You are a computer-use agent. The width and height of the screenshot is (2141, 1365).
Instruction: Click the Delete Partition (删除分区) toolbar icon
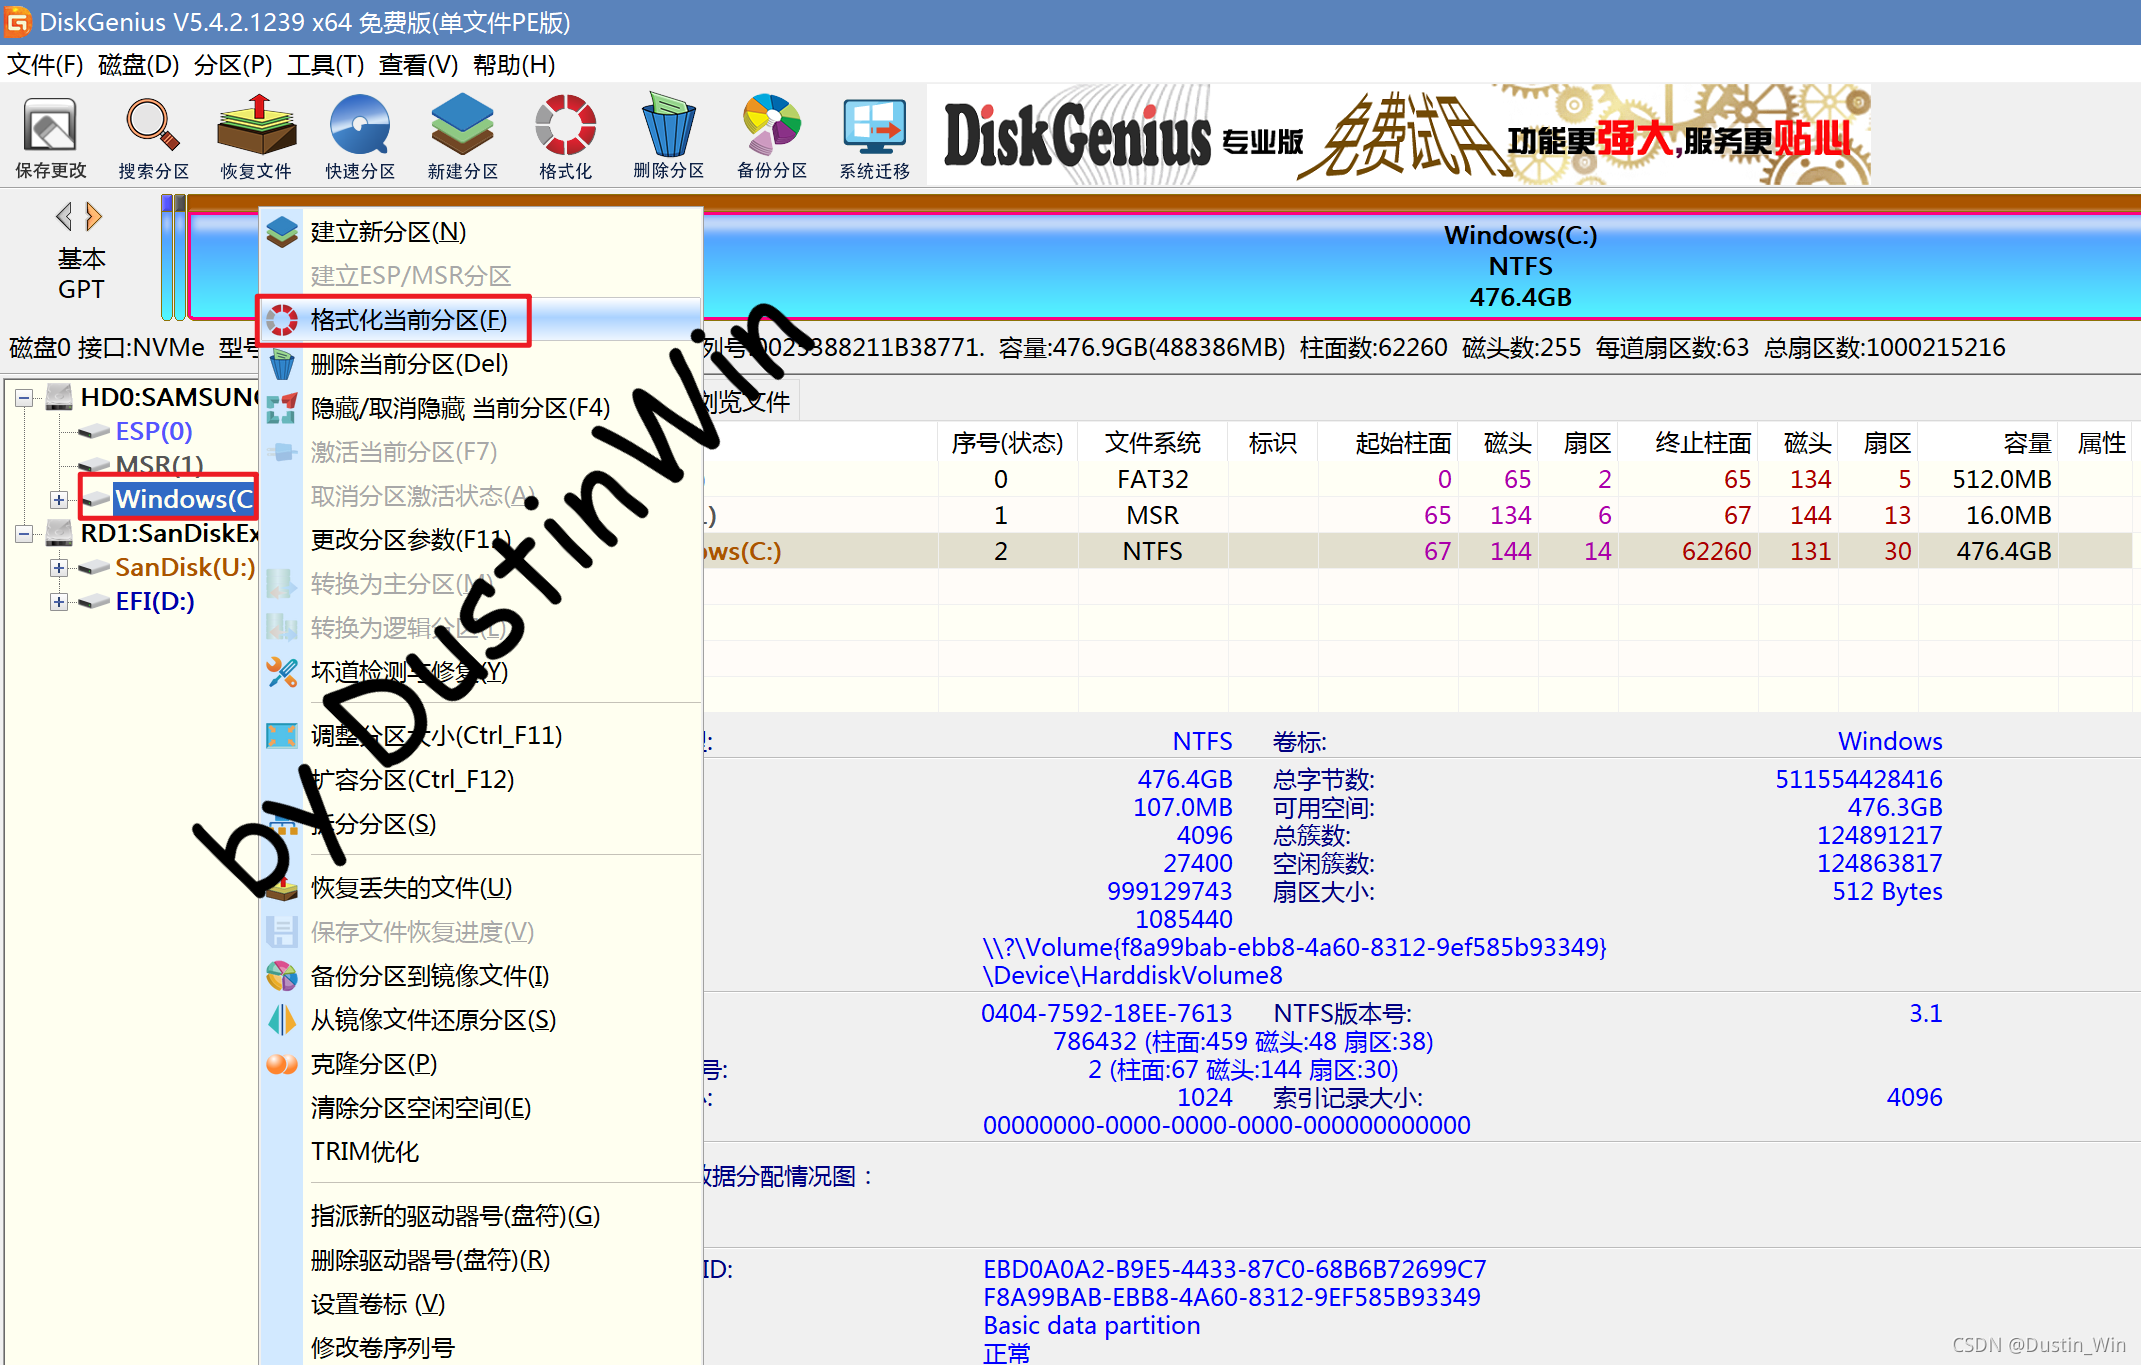point(668,137)
